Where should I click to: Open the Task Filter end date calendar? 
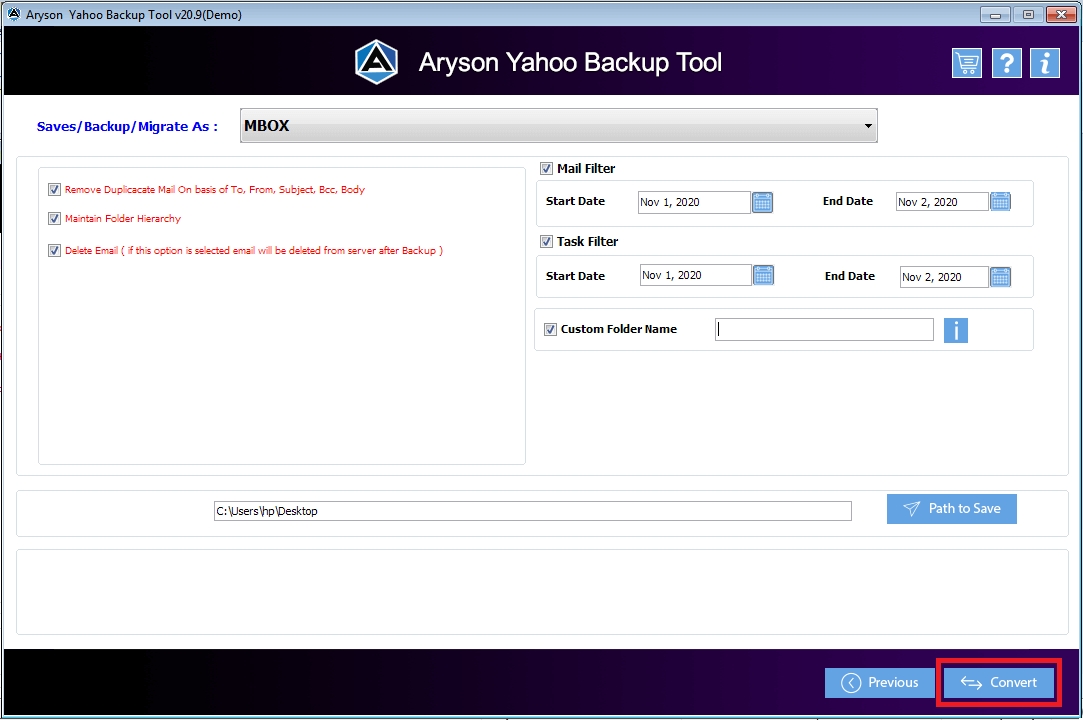(x=1000, y=276)
